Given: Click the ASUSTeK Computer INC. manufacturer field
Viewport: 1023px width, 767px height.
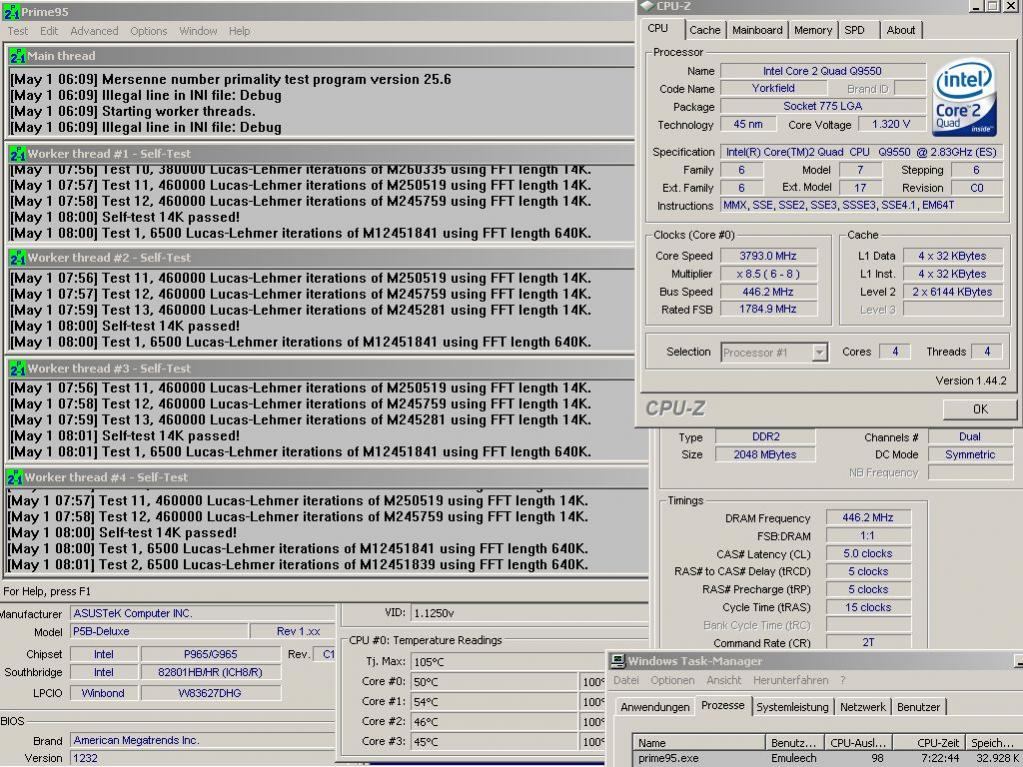Looking at the screenshot, I should pos(202,613).
